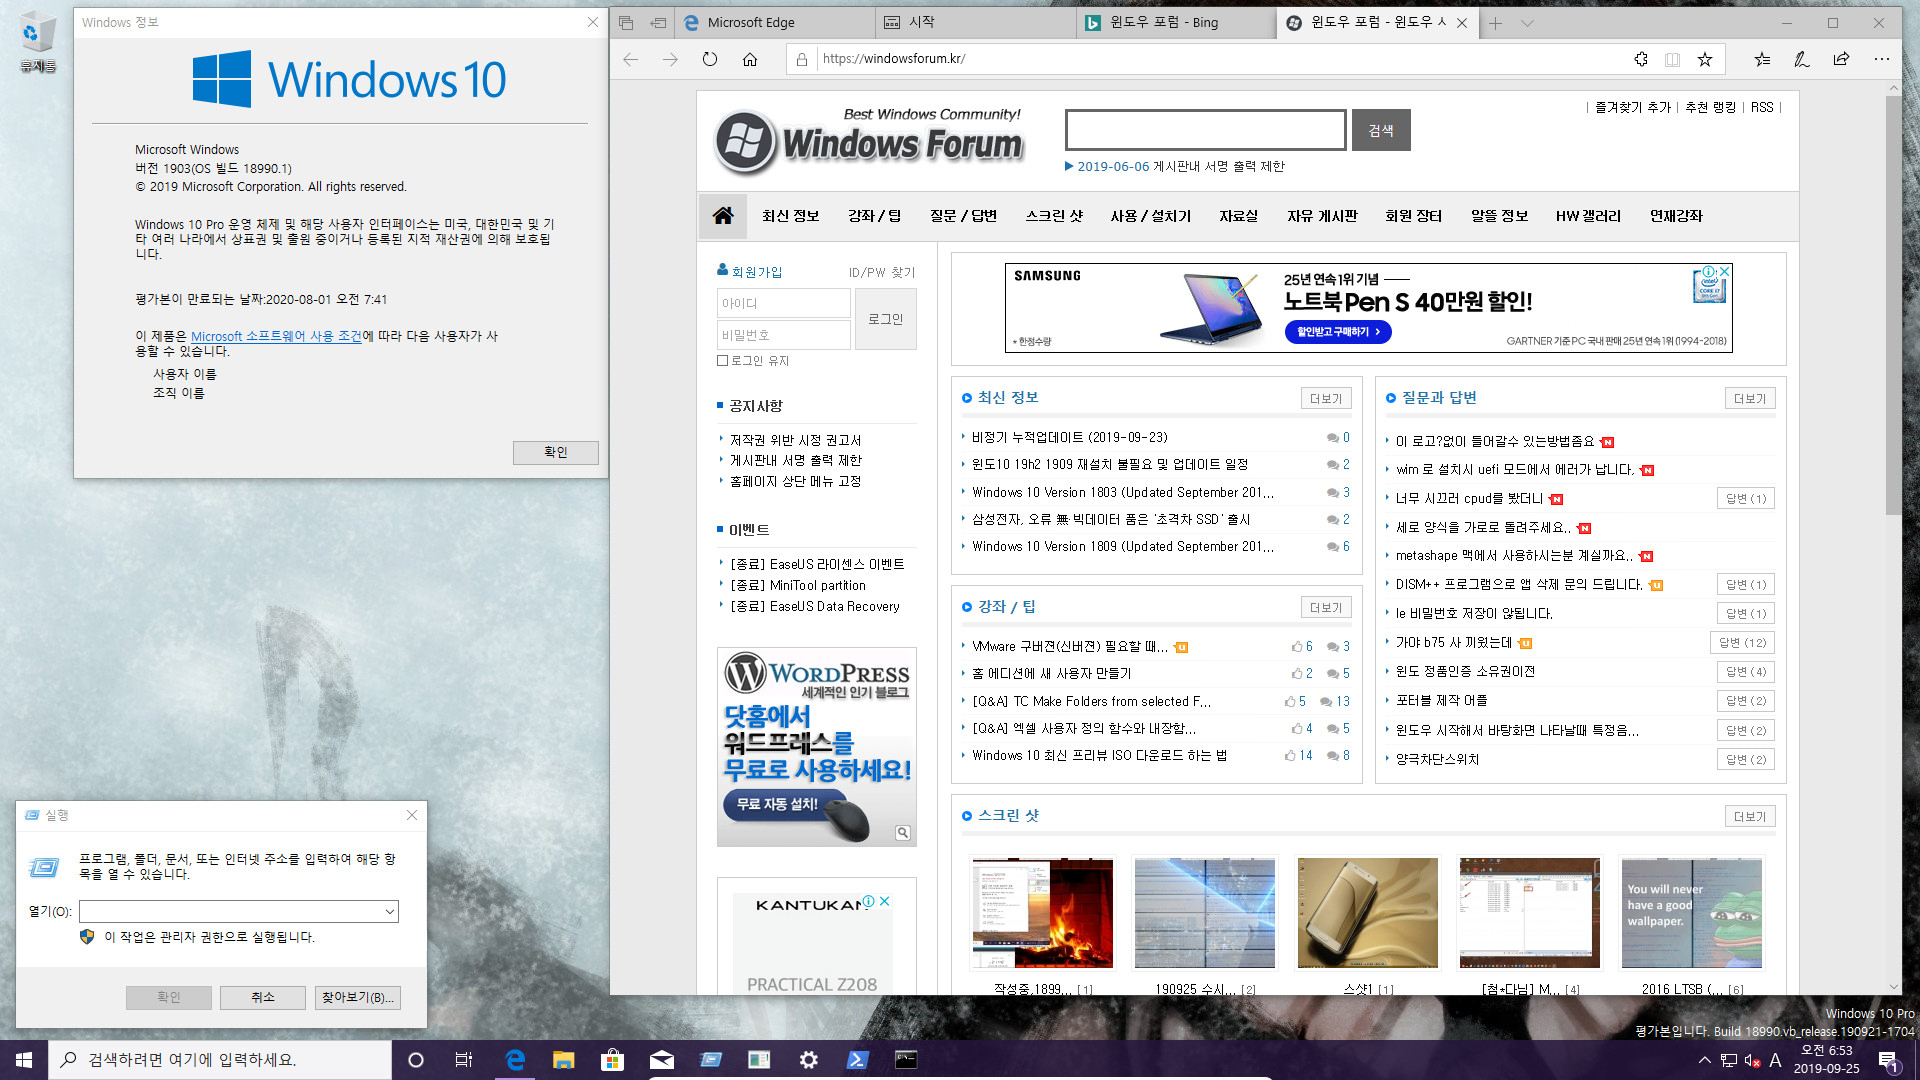Screen dimensions: 1920x1080
Task: Expand the Run dialog 열기 combo box
Action: (x=389, y=912)
